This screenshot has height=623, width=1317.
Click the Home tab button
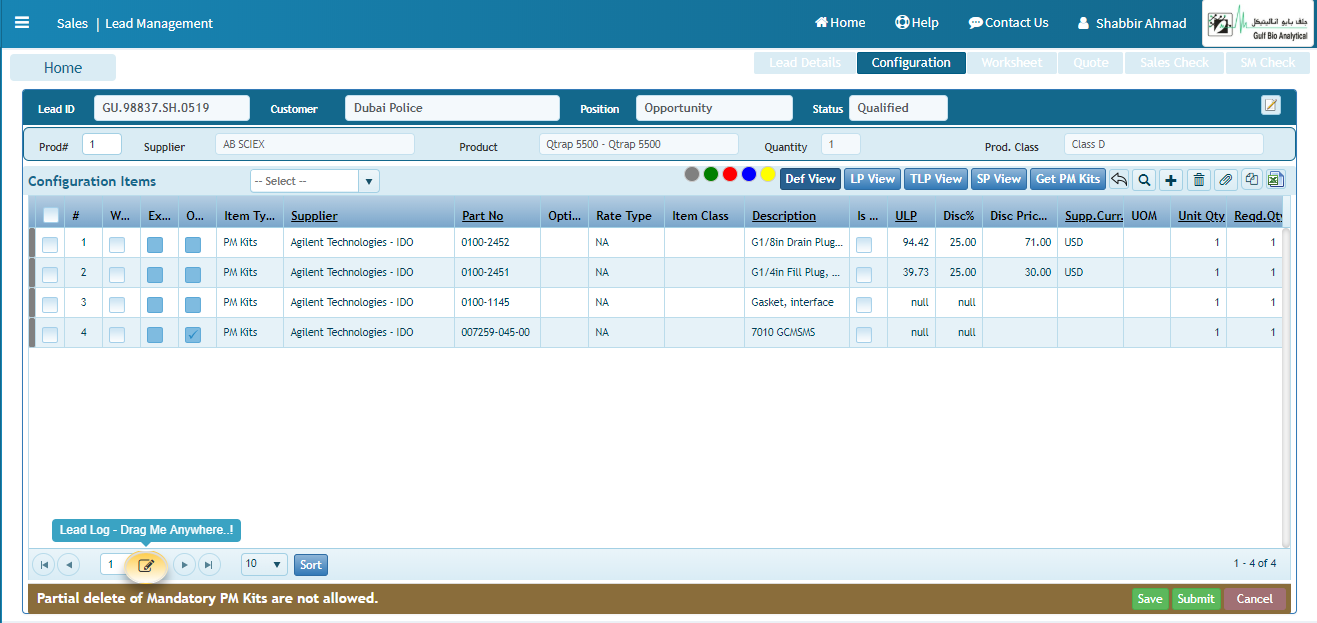tap(63, 68)
